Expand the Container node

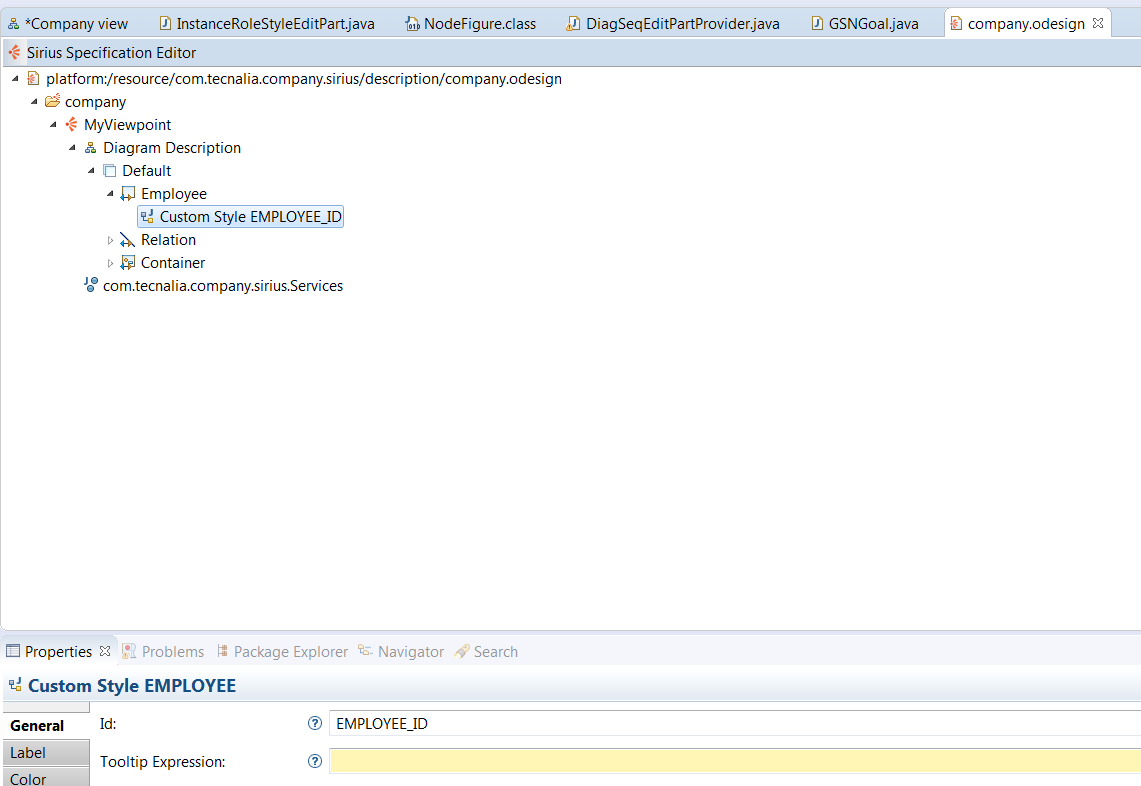click(x=110, y=263)
